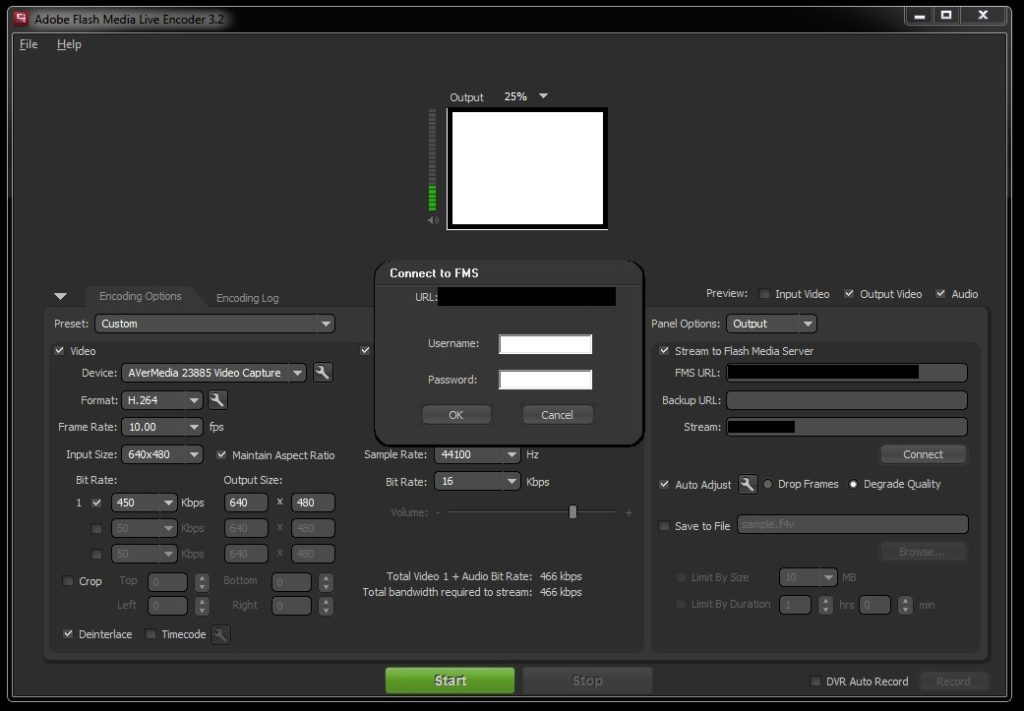This screenshot has height=711, width=1024.
Task: Click the Crop Top stepper arrows
Action: (202, 582)
